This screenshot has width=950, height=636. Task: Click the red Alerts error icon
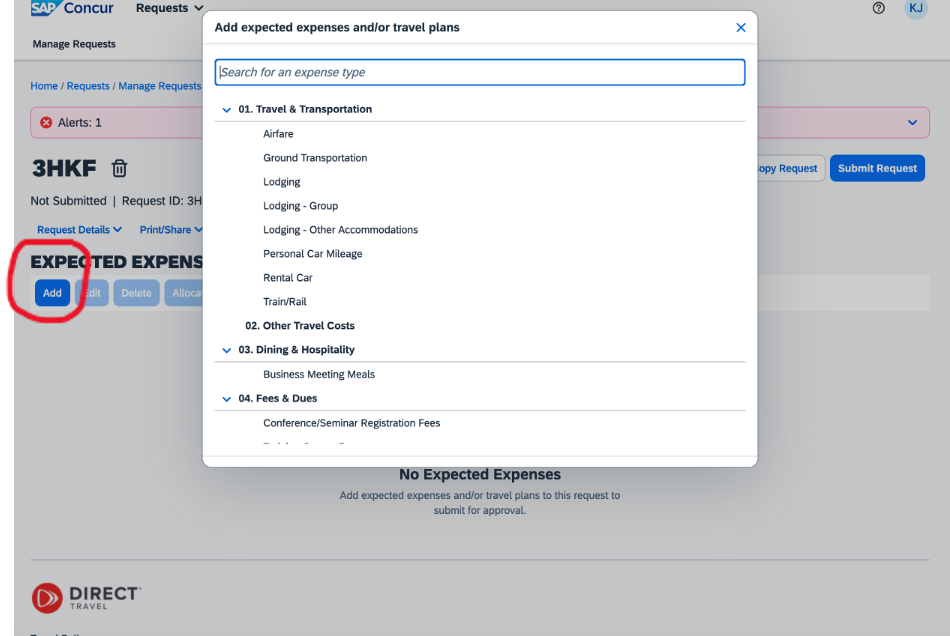(46, 123)
